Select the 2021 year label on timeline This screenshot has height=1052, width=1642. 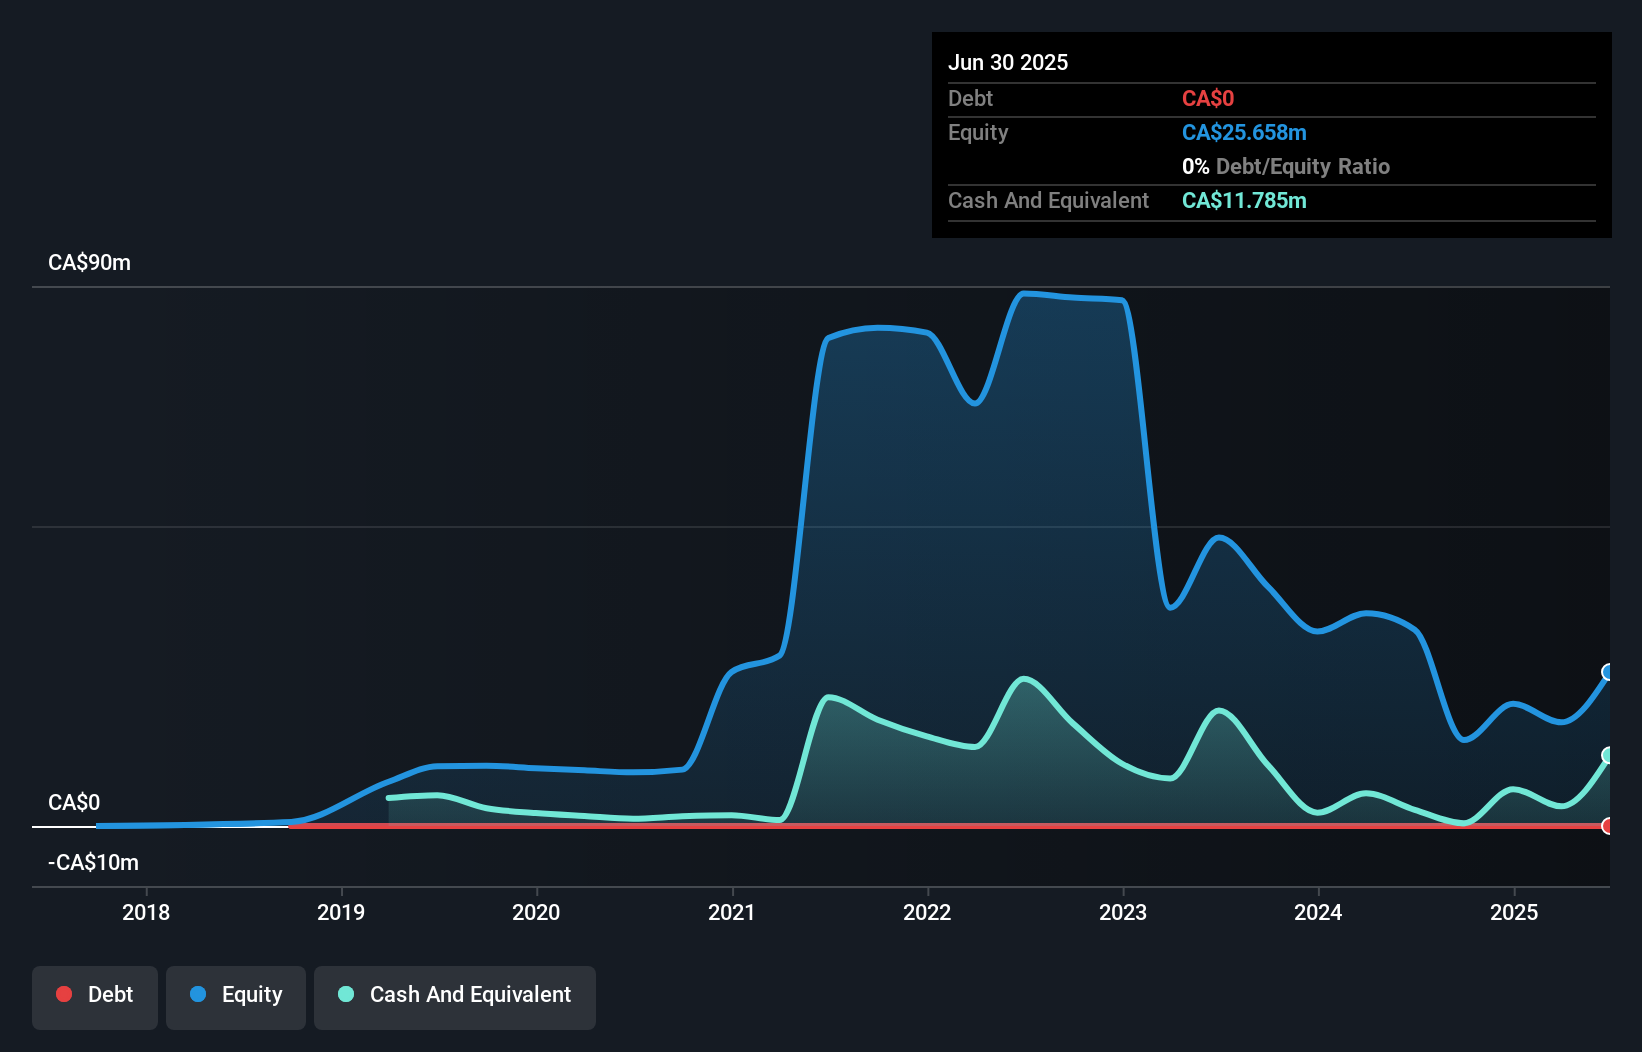tap(733, 912)
